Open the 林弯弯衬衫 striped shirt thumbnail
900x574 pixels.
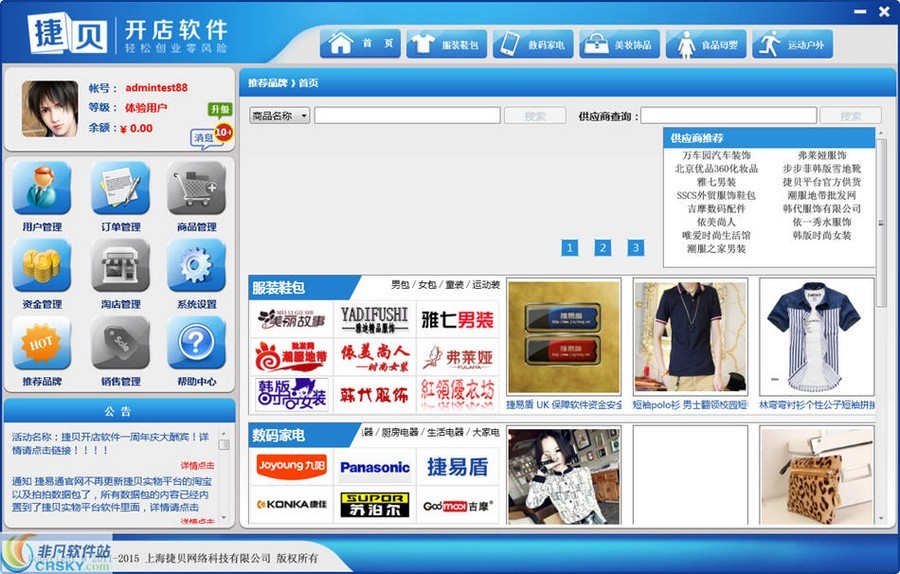[817, 336]
